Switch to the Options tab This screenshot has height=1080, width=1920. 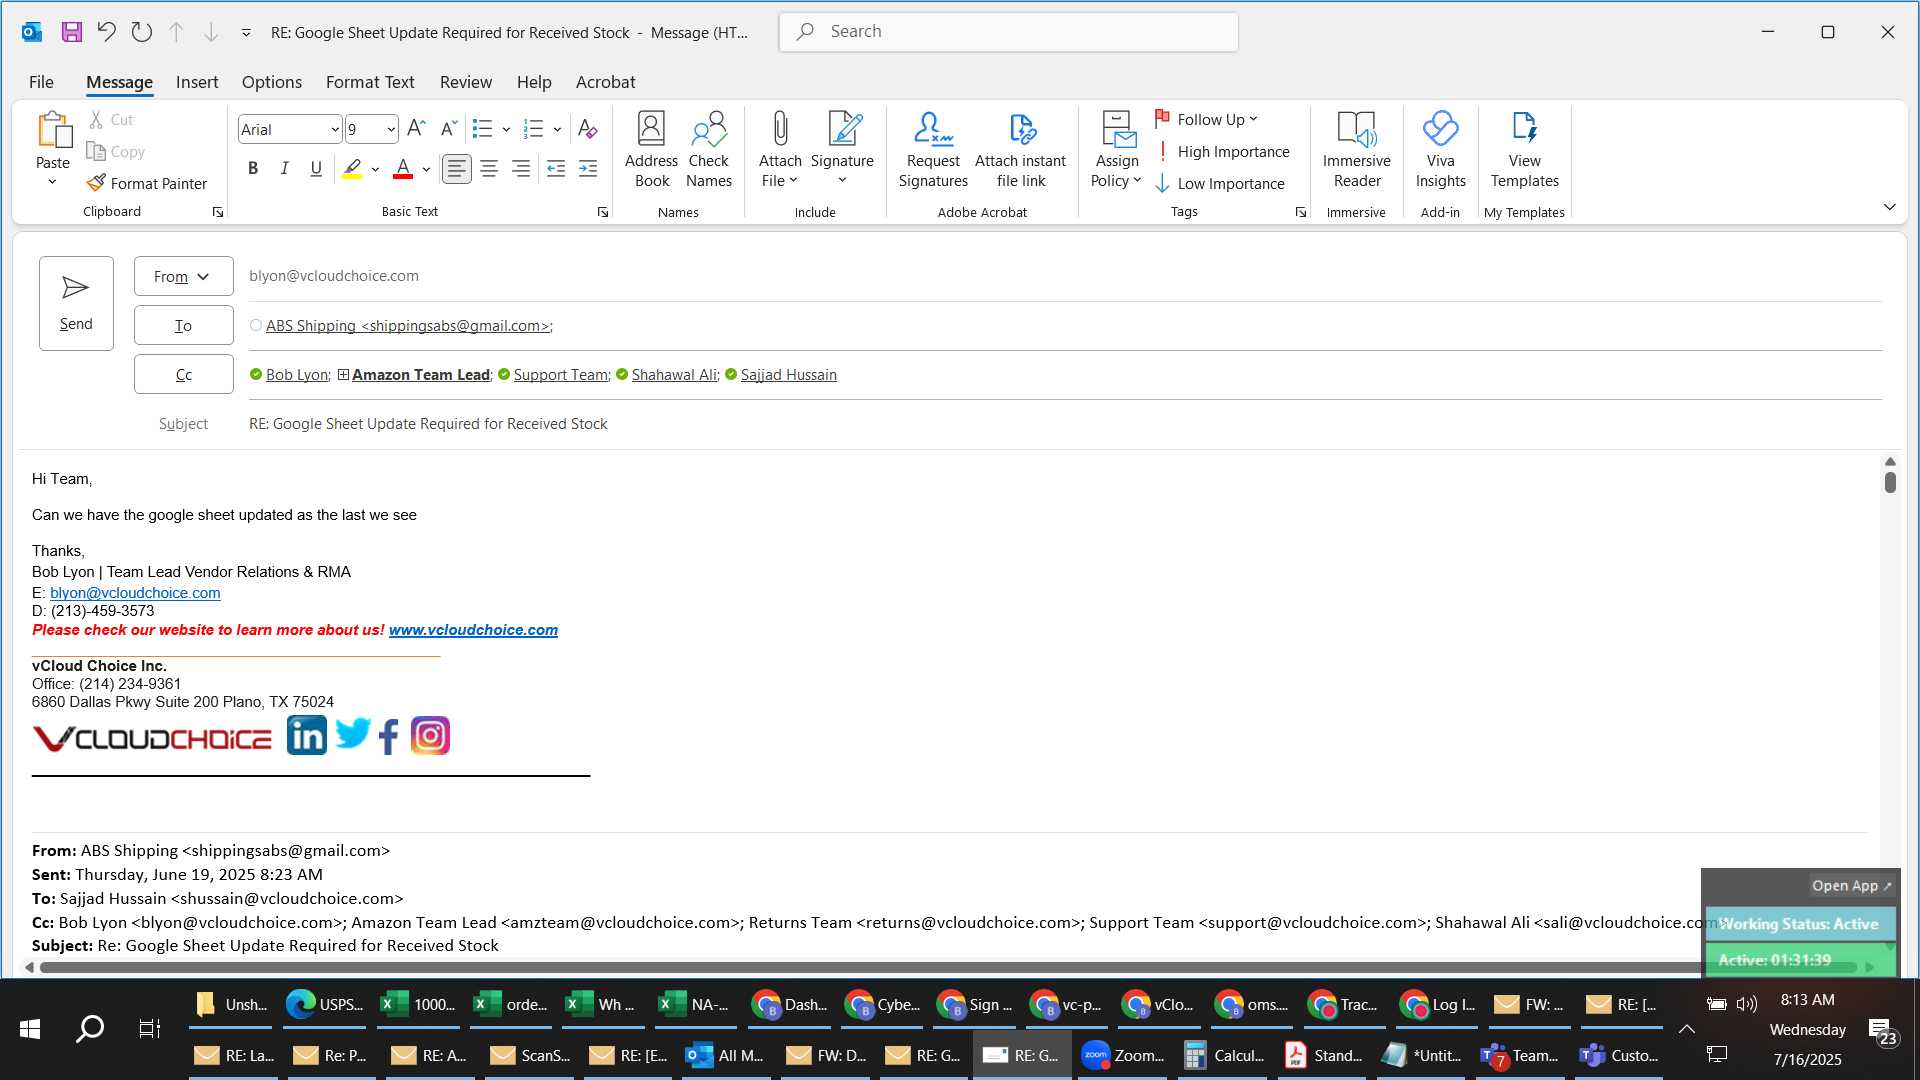click(271, 82)
